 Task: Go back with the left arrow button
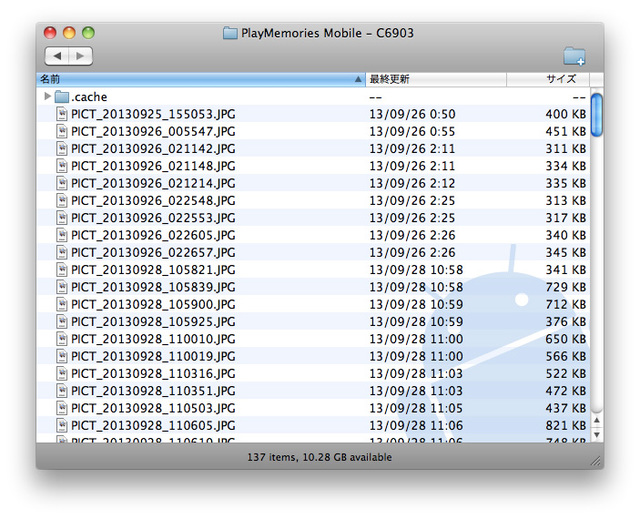click(x=57, y=56)
